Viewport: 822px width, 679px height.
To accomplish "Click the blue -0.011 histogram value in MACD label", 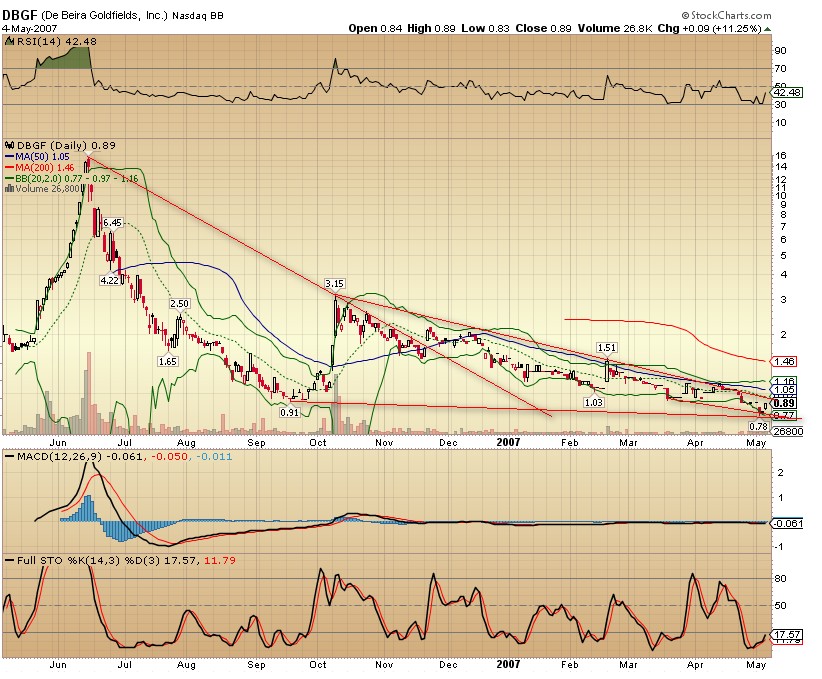I will click(x=214, y=456).
